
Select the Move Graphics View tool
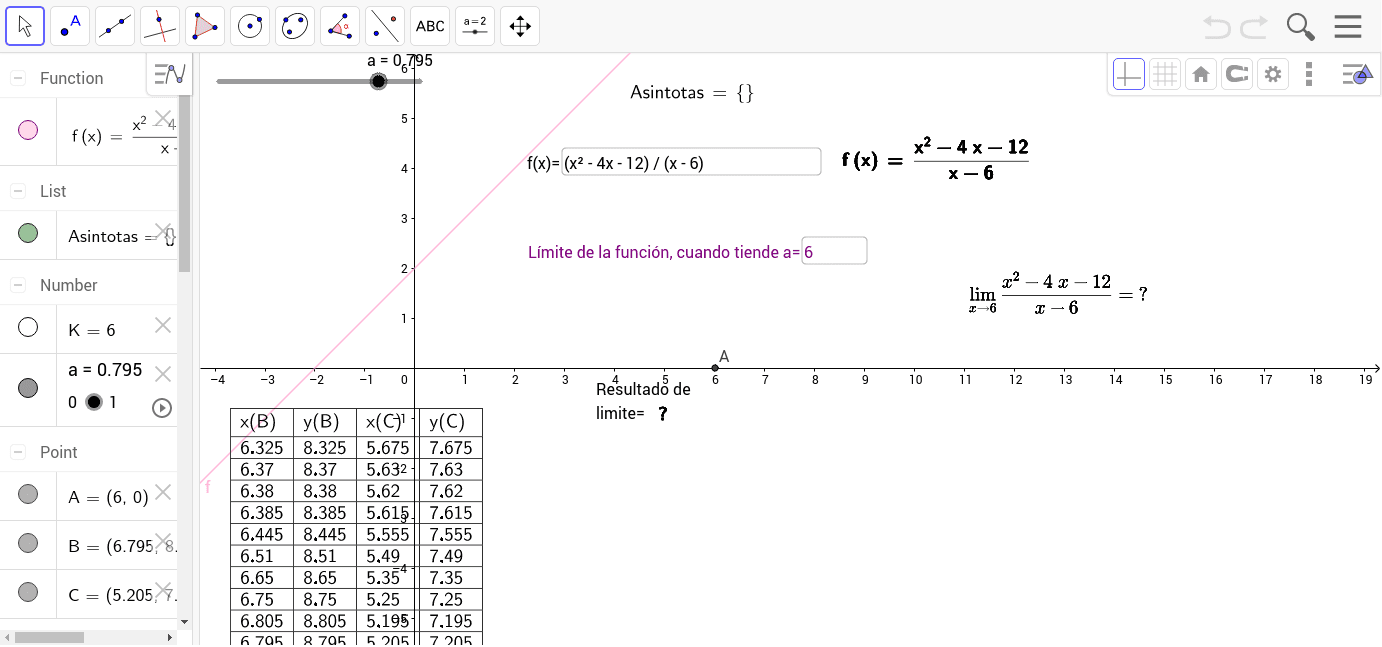pyautogui.click(x=520, y=26)
